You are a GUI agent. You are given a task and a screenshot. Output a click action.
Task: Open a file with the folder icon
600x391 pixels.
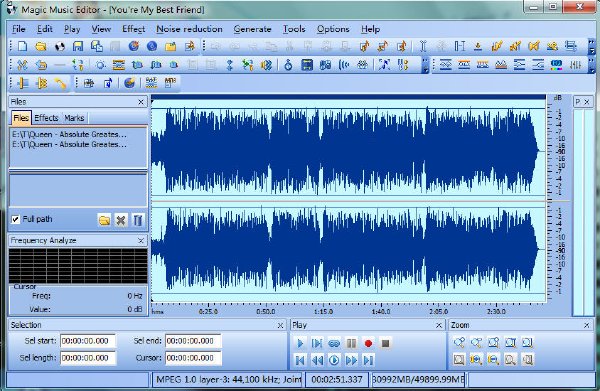point(41,46)
